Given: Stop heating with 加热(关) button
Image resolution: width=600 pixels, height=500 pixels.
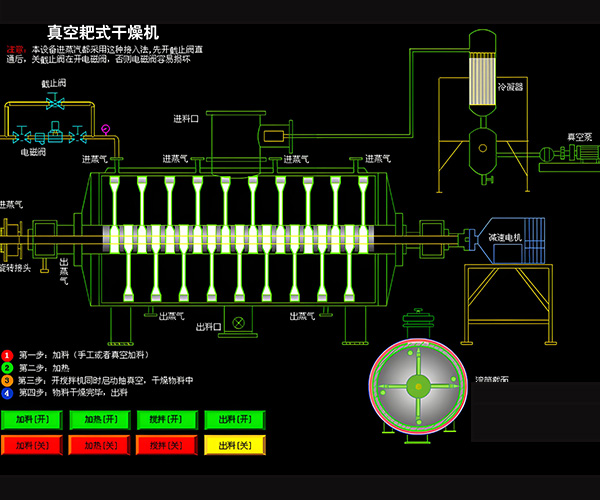Looking at the screenshot, I should click(99, 445).
